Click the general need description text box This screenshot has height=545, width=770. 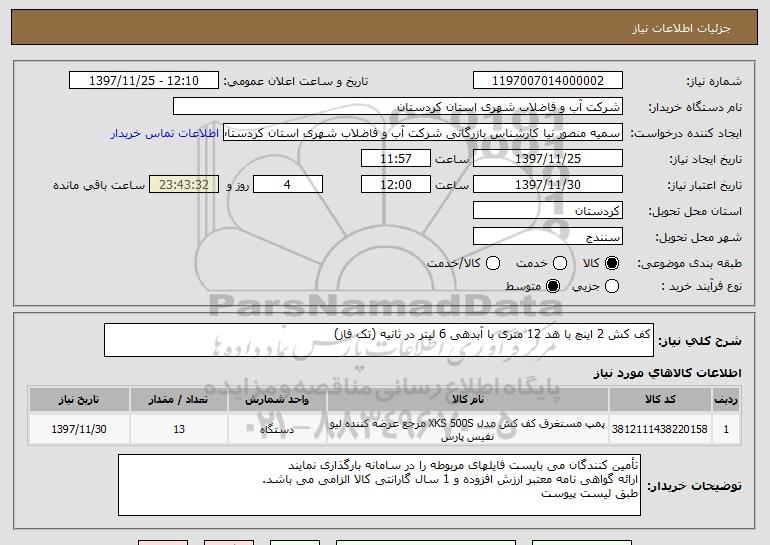(379, 340)
